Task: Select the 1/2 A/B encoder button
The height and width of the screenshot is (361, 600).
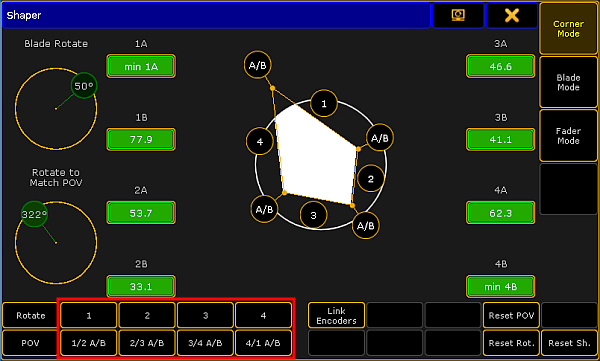Action: (89, 343)
